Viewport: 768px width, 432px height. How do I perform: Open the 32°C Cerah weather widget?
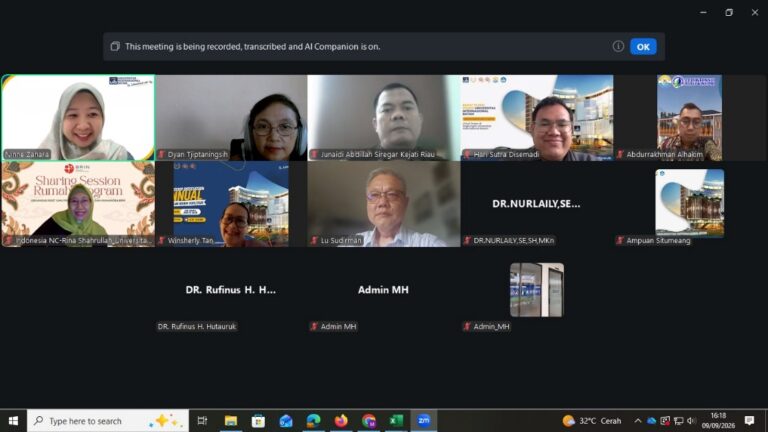point(592,421)
